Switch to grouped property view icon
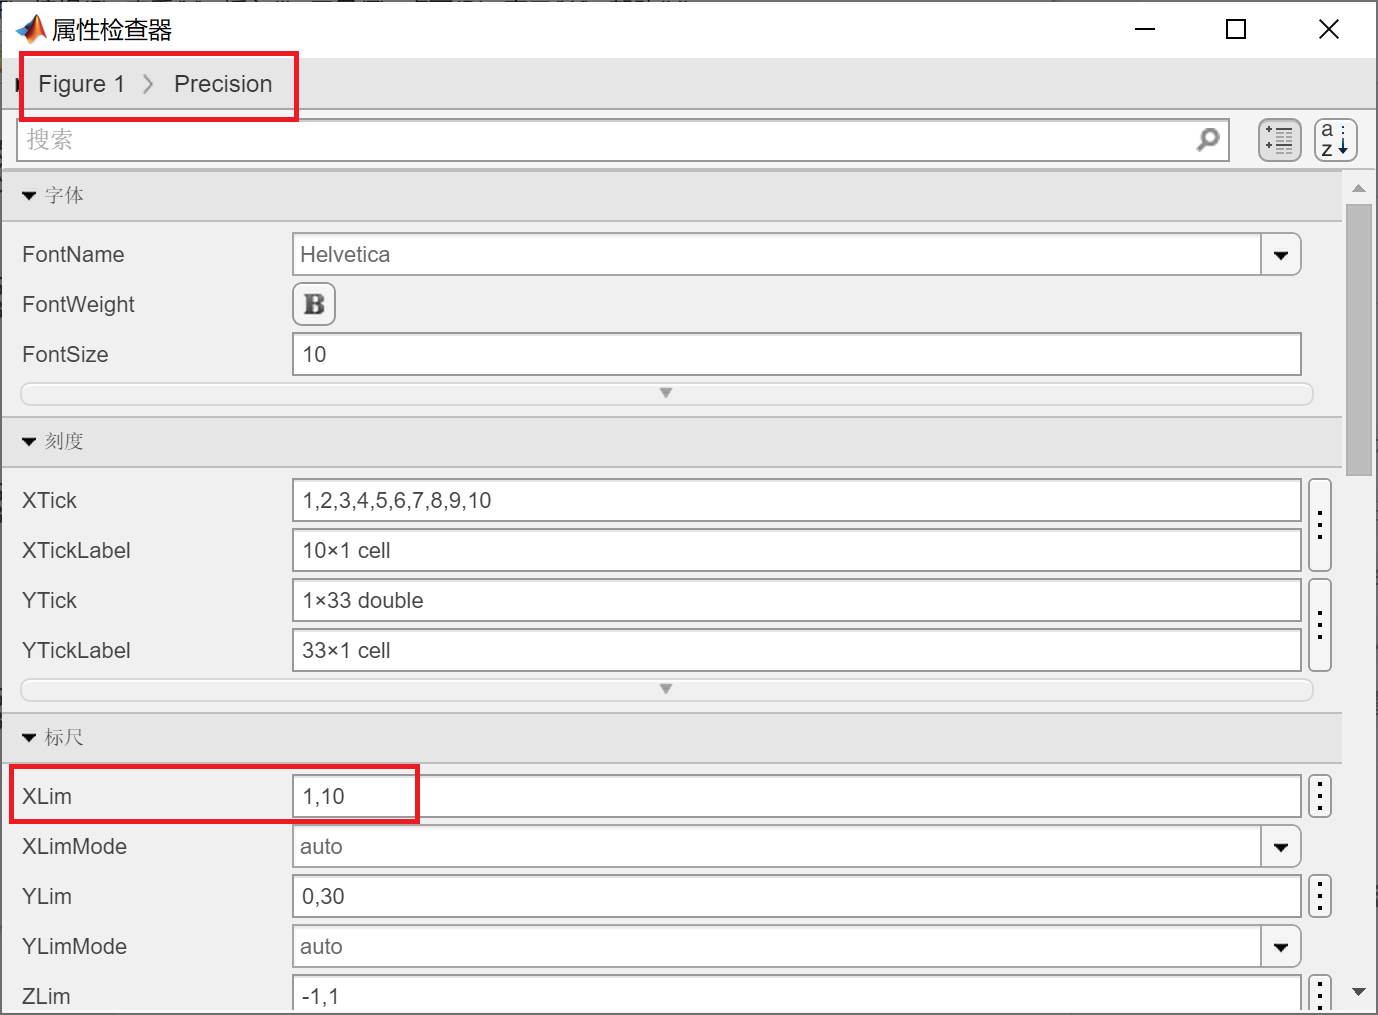 (1280, 140)
